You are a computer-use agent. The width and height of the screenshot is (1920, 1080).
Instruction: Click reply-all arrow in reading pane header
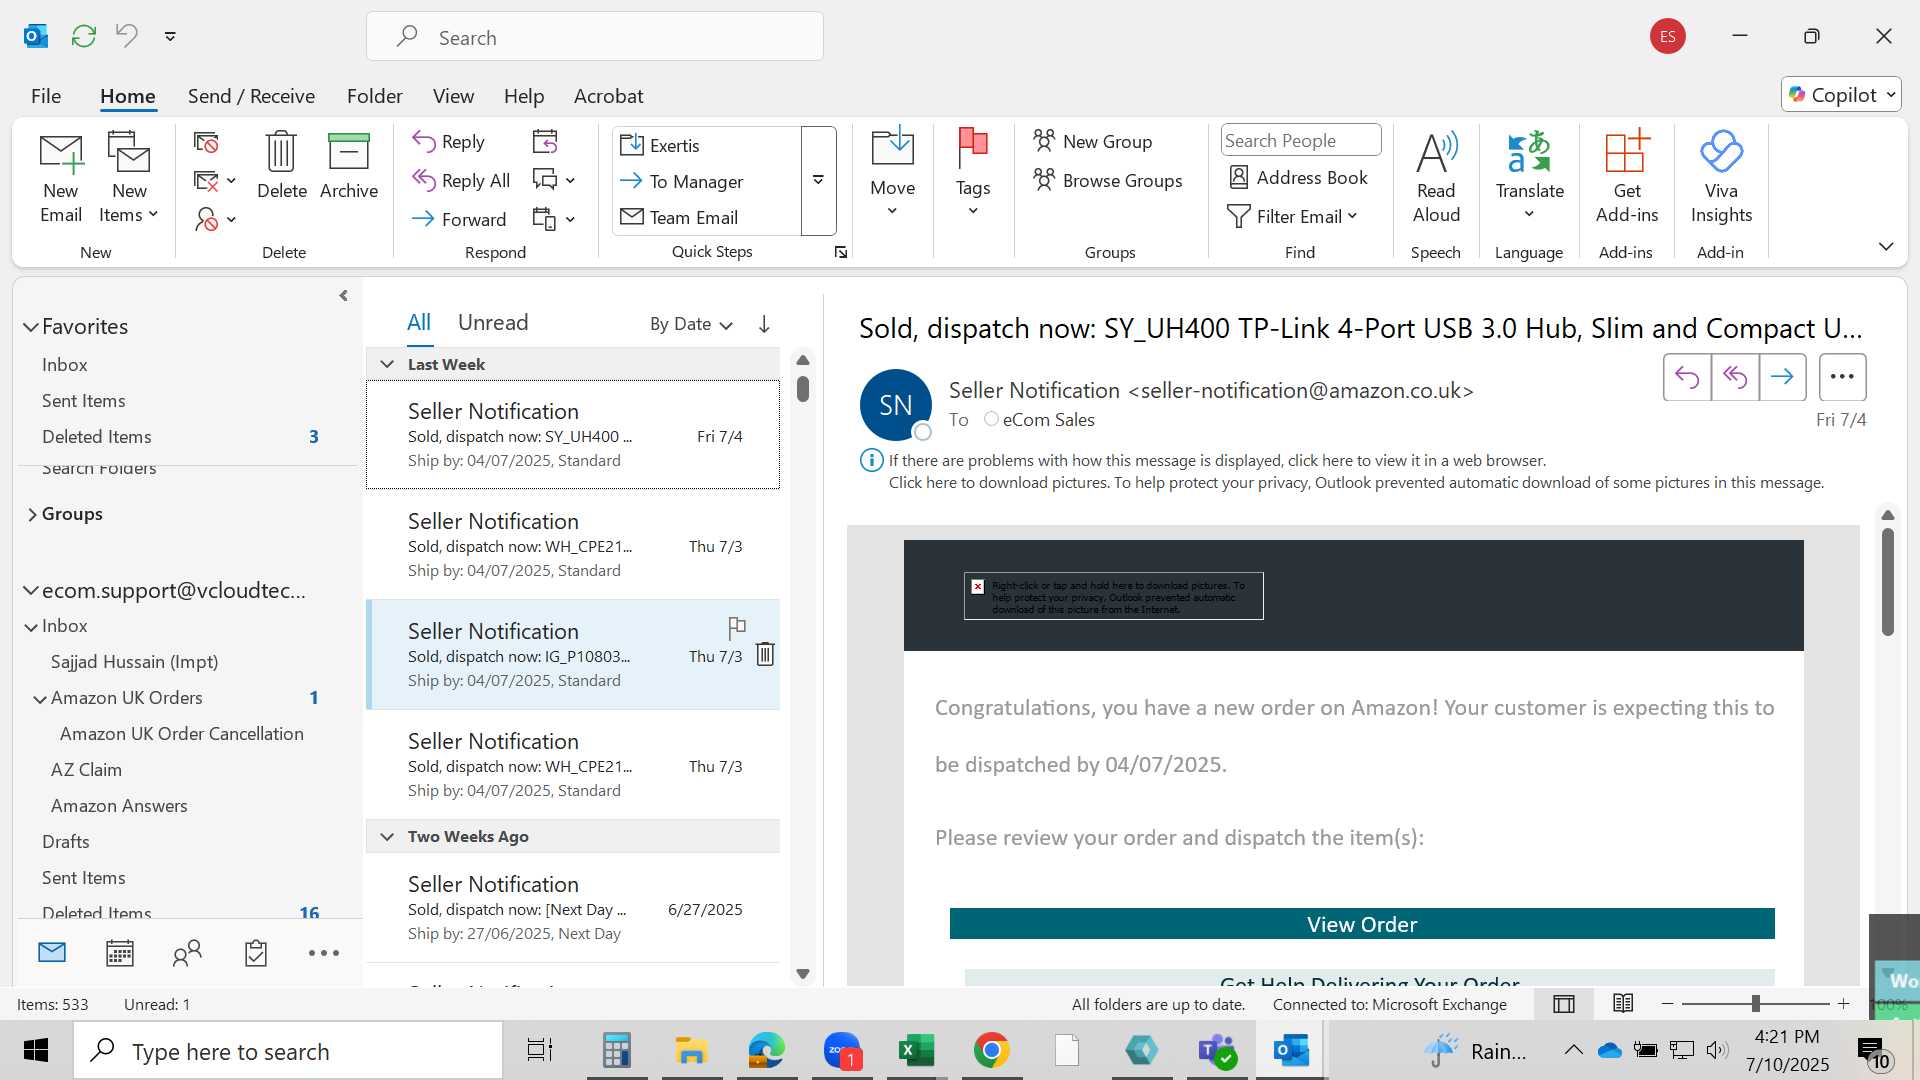(1735, 377)
